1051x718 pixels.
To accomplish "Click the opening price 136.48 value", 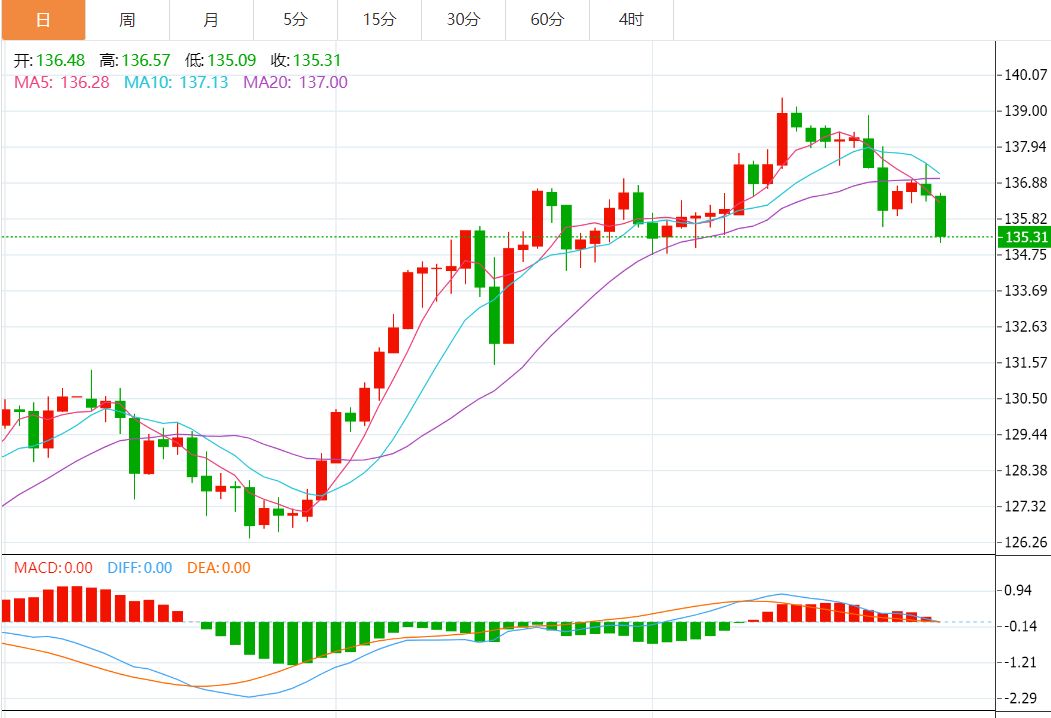I will 60,60.
